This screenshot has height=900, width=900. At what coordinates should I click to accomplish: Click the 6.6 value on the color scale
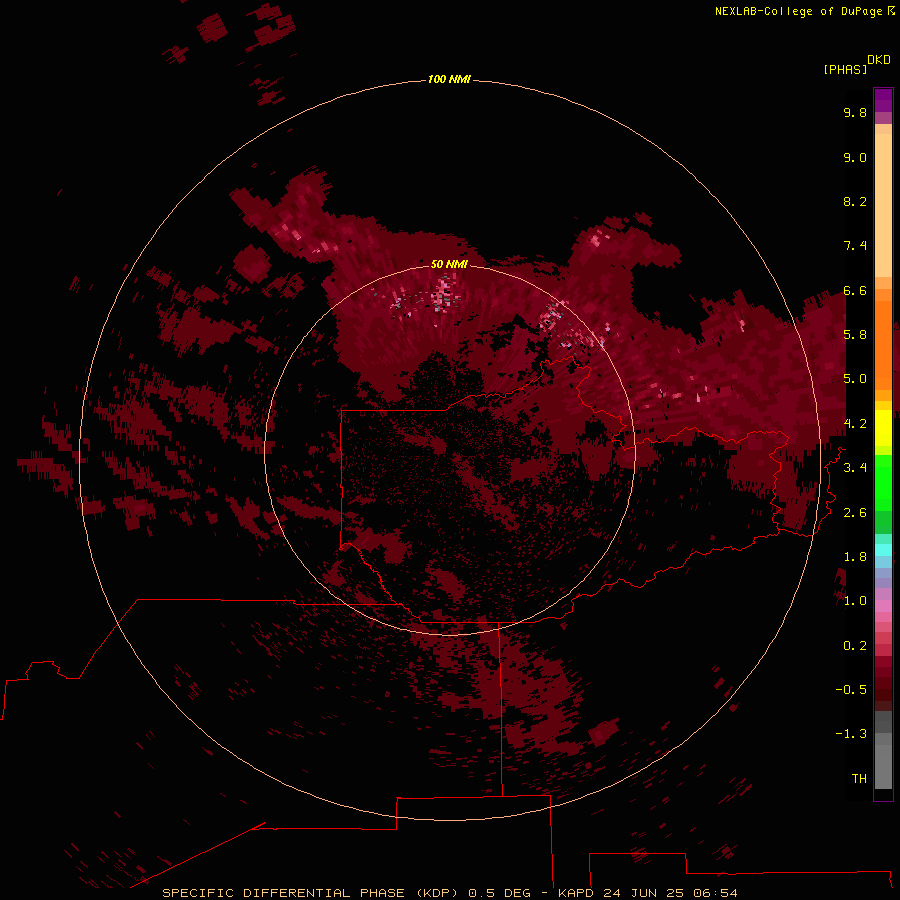point(855,290)
